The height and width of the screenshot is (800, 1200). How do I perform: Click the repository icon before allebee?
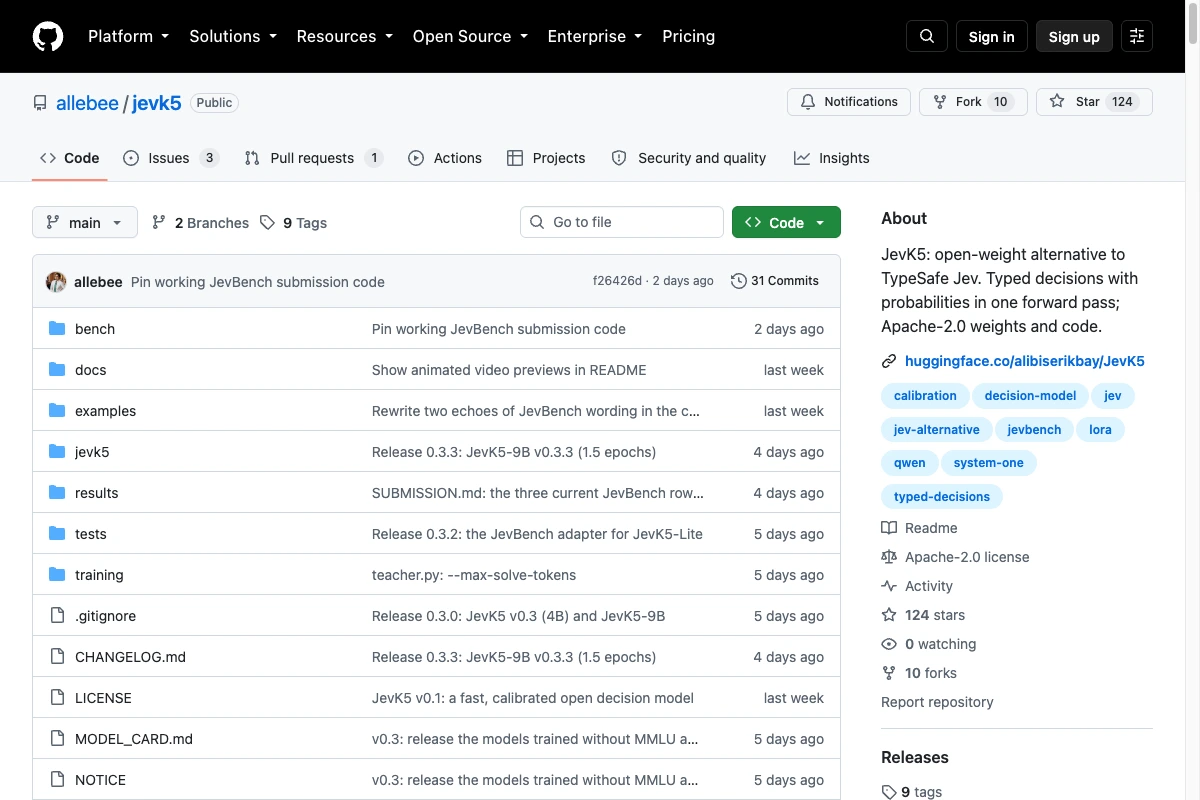(40, 103)
